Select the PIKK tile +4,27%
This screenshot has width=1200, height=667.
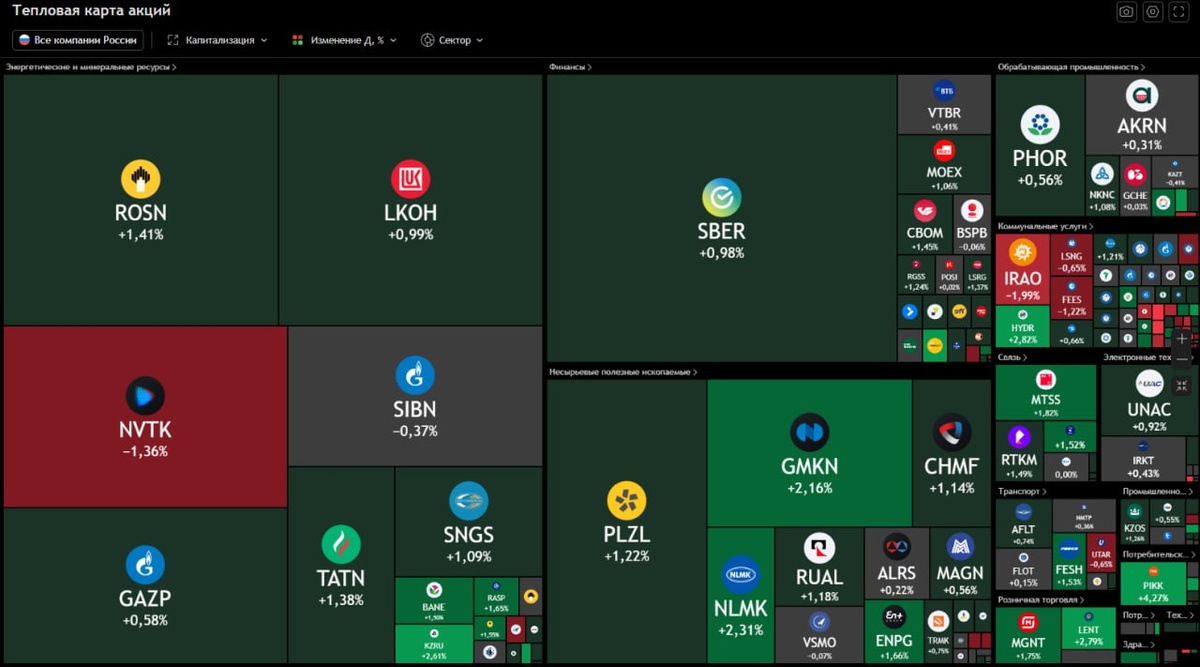[x=1153, y=585]
